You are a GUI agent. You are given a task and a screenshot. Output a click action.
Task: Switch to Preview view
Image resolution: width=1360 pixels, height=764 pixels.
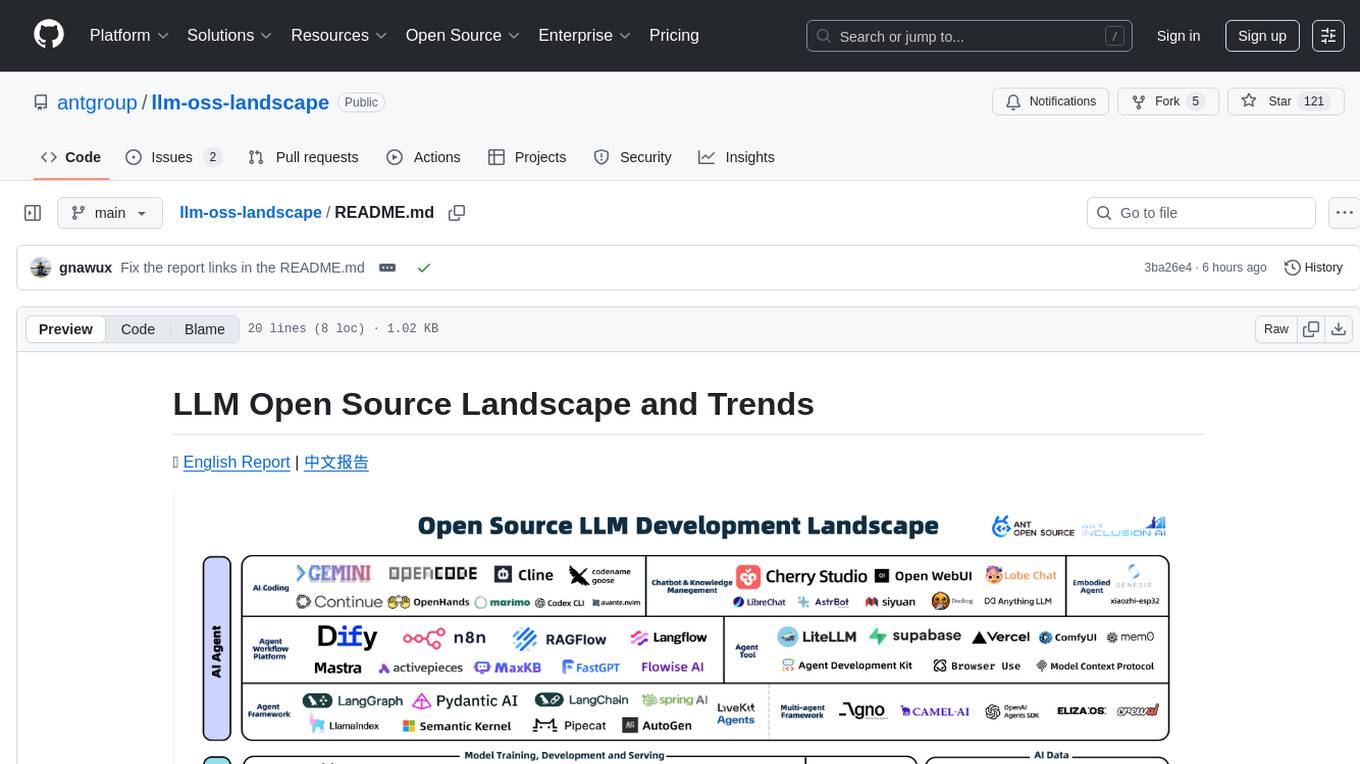click(x=66, y=329)
